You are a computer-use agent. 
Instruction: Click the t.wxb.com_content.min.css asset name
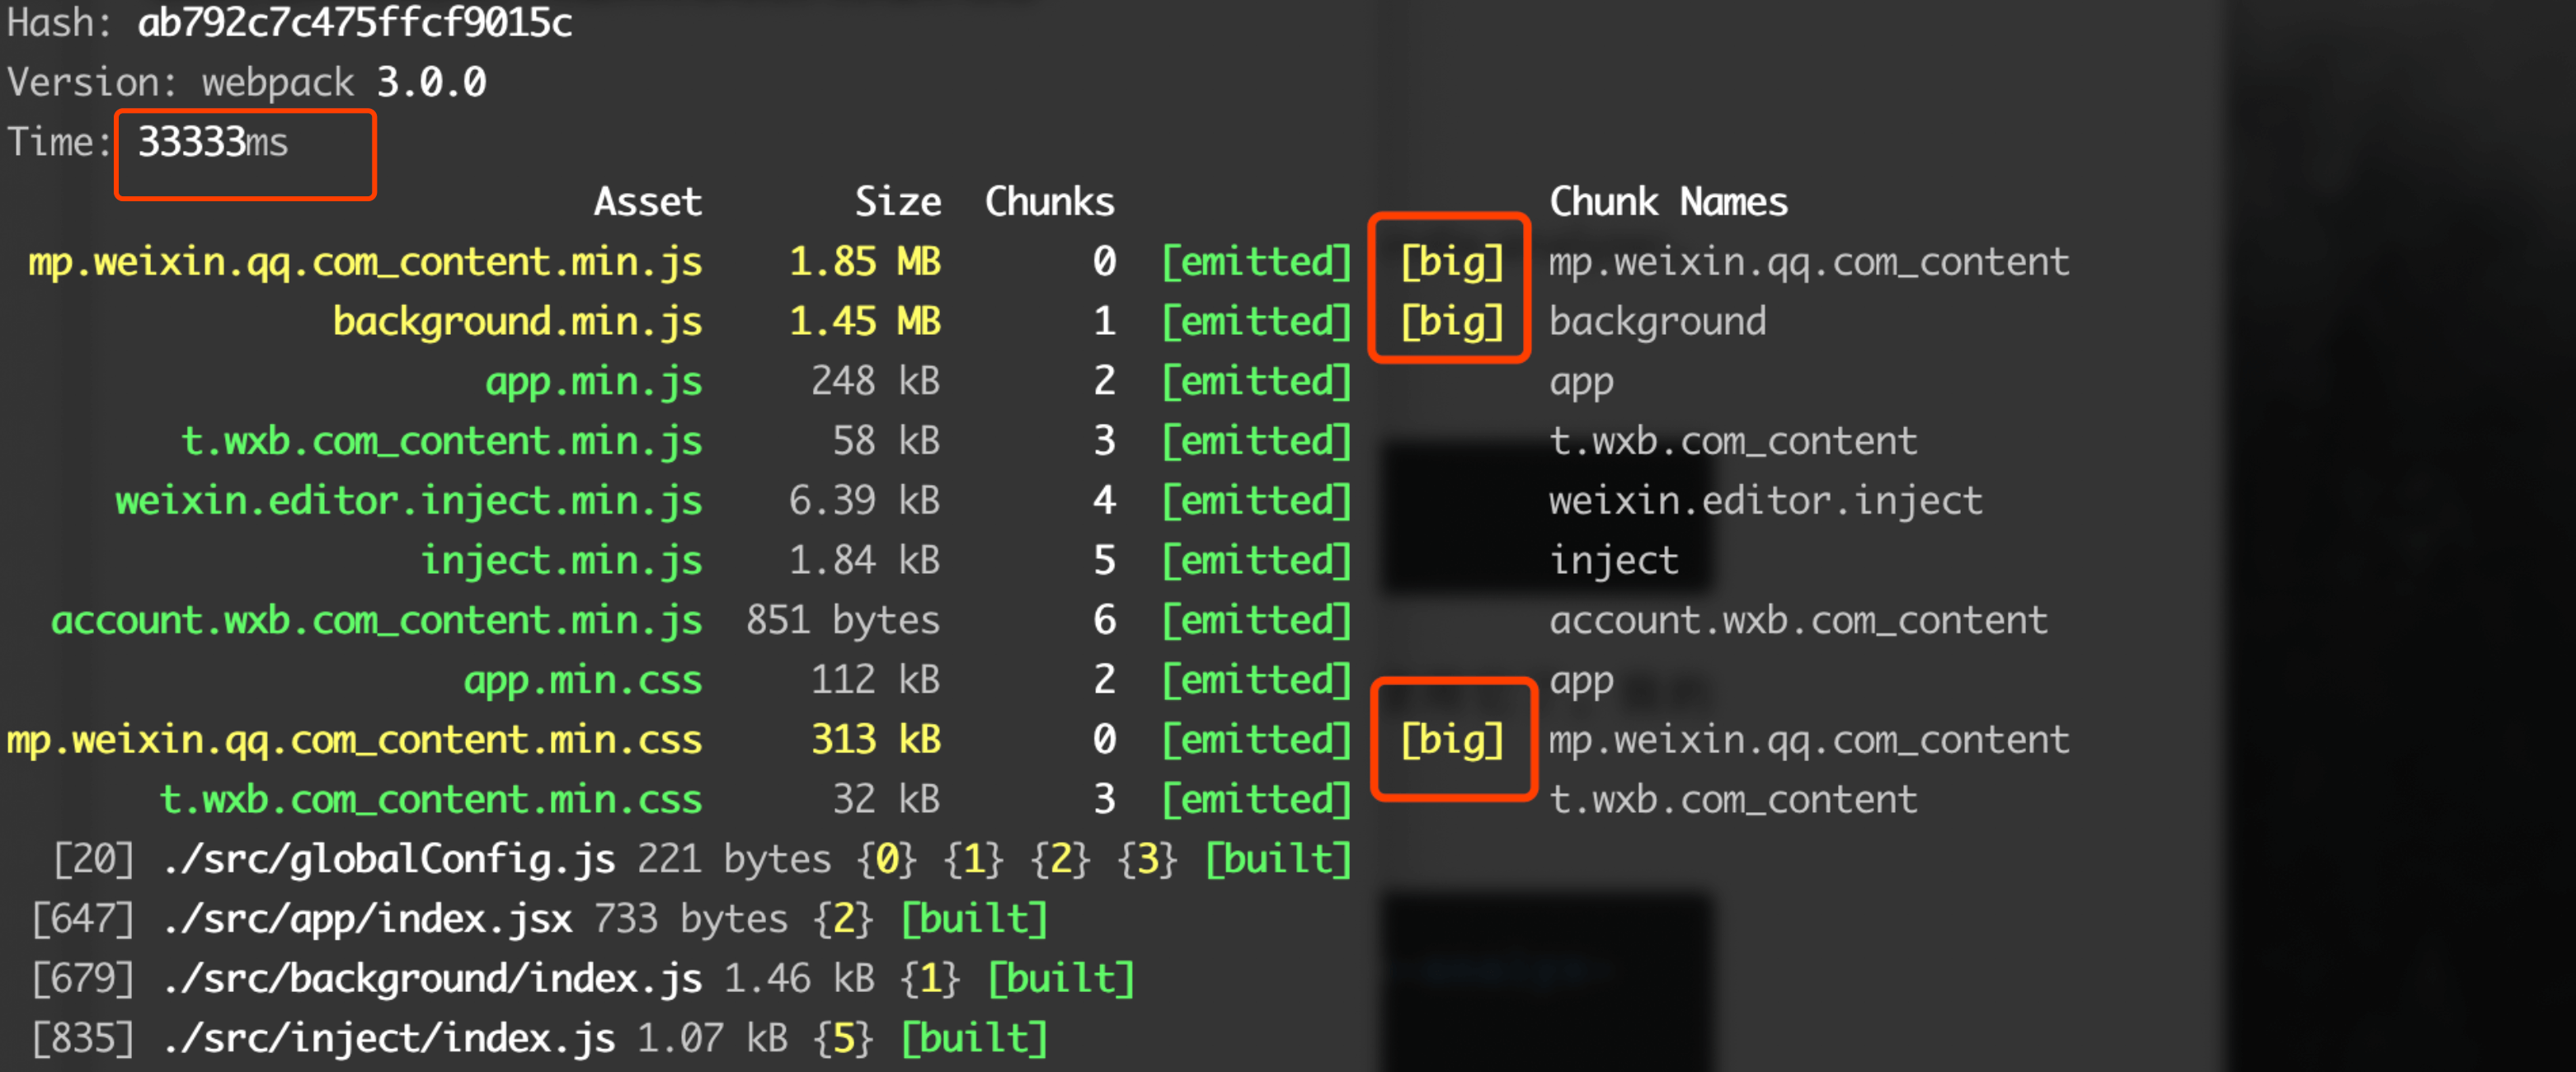coord(430,800)
